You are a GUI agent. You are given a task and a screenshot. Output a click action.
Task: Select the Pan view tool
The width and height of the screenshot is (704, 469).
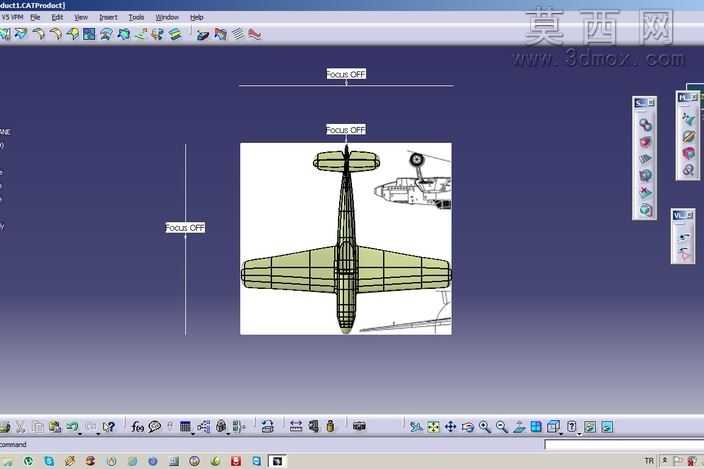click(x=450, y=426)
